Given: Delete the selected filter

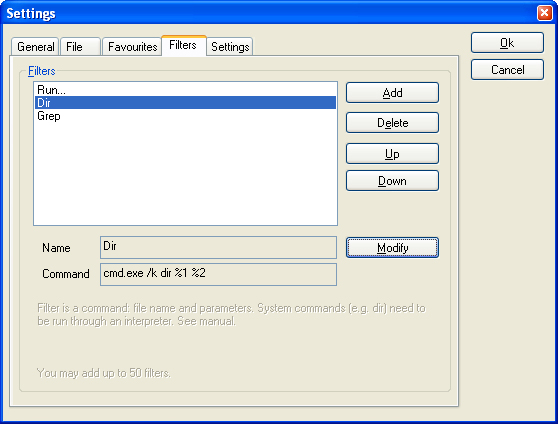Looking at the screenshot, I should coord(392,123).
